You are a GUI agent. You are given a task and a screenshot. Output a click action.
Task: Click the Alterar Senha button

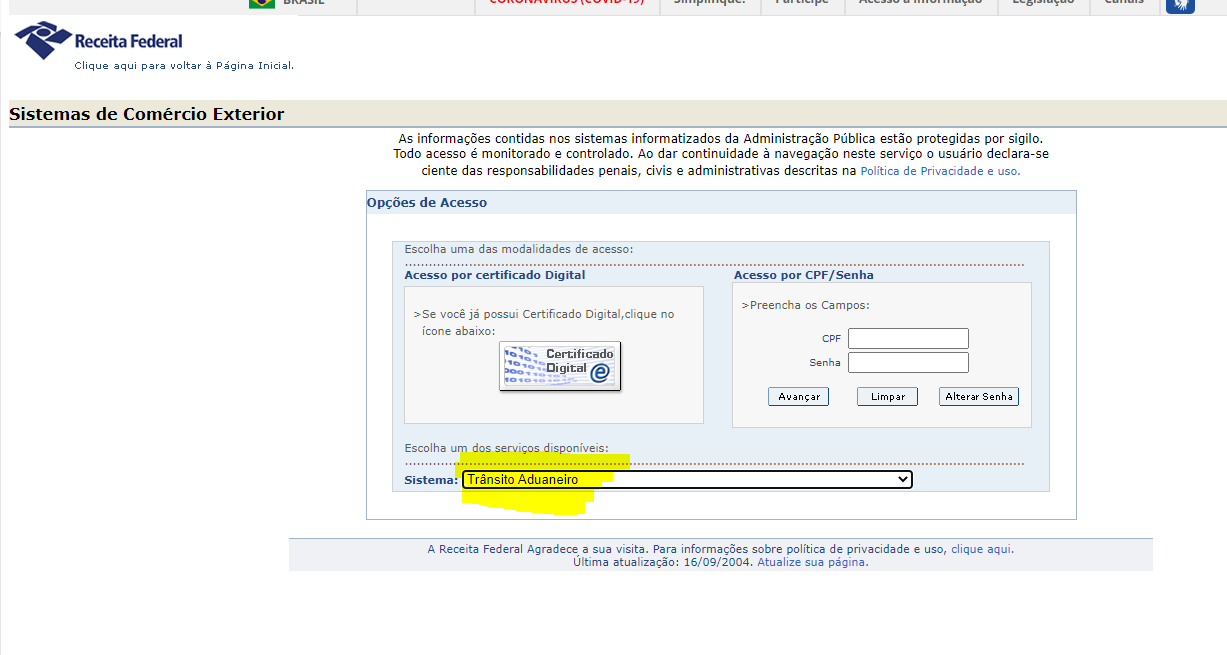point(979,397)
